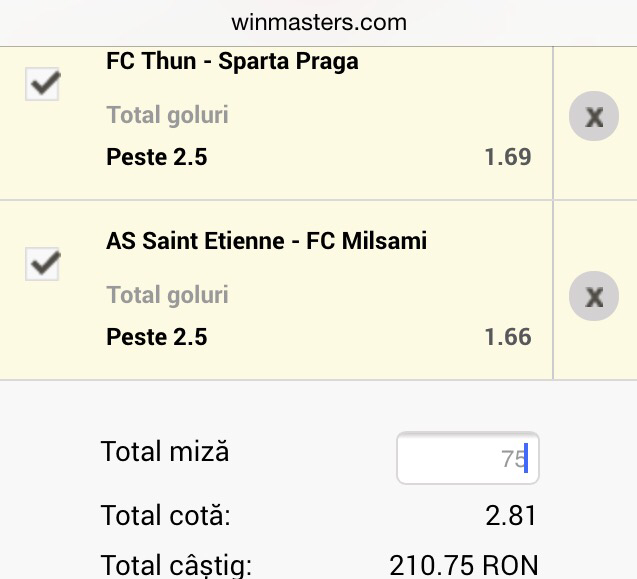Open the FC Thun - Sparta Praga match title
The image size is (637, 579).
click(x=232, y=61)
